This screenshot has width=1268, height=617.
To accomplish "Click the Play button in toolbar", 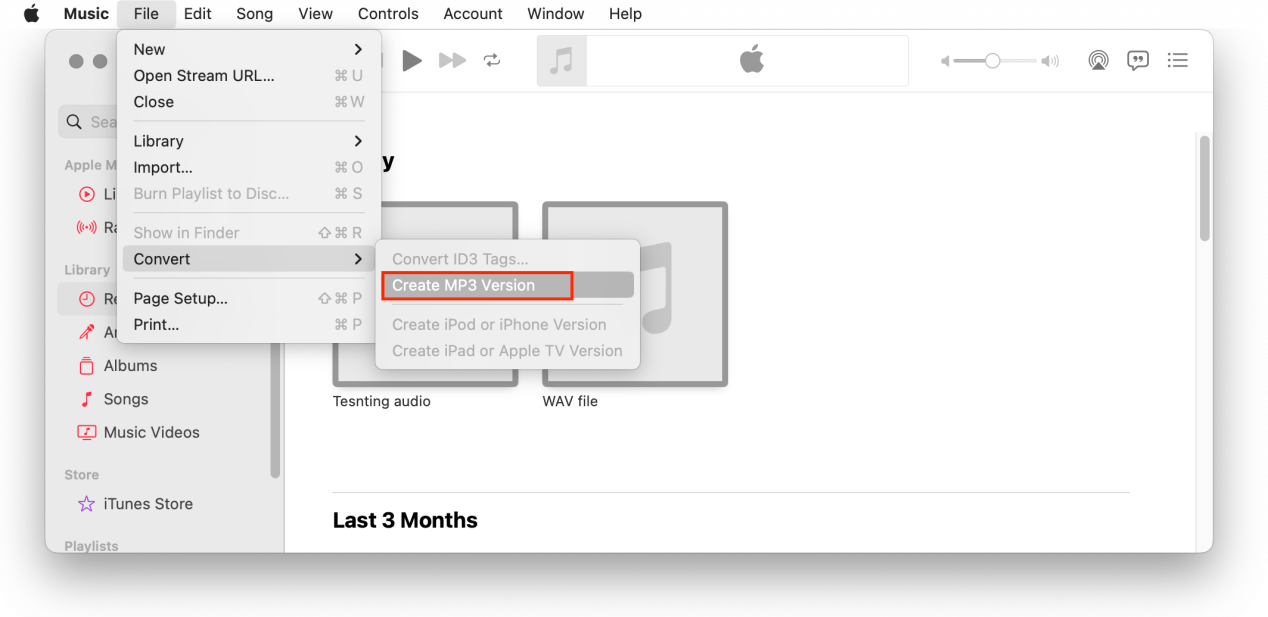I will (x=412, y=61).
